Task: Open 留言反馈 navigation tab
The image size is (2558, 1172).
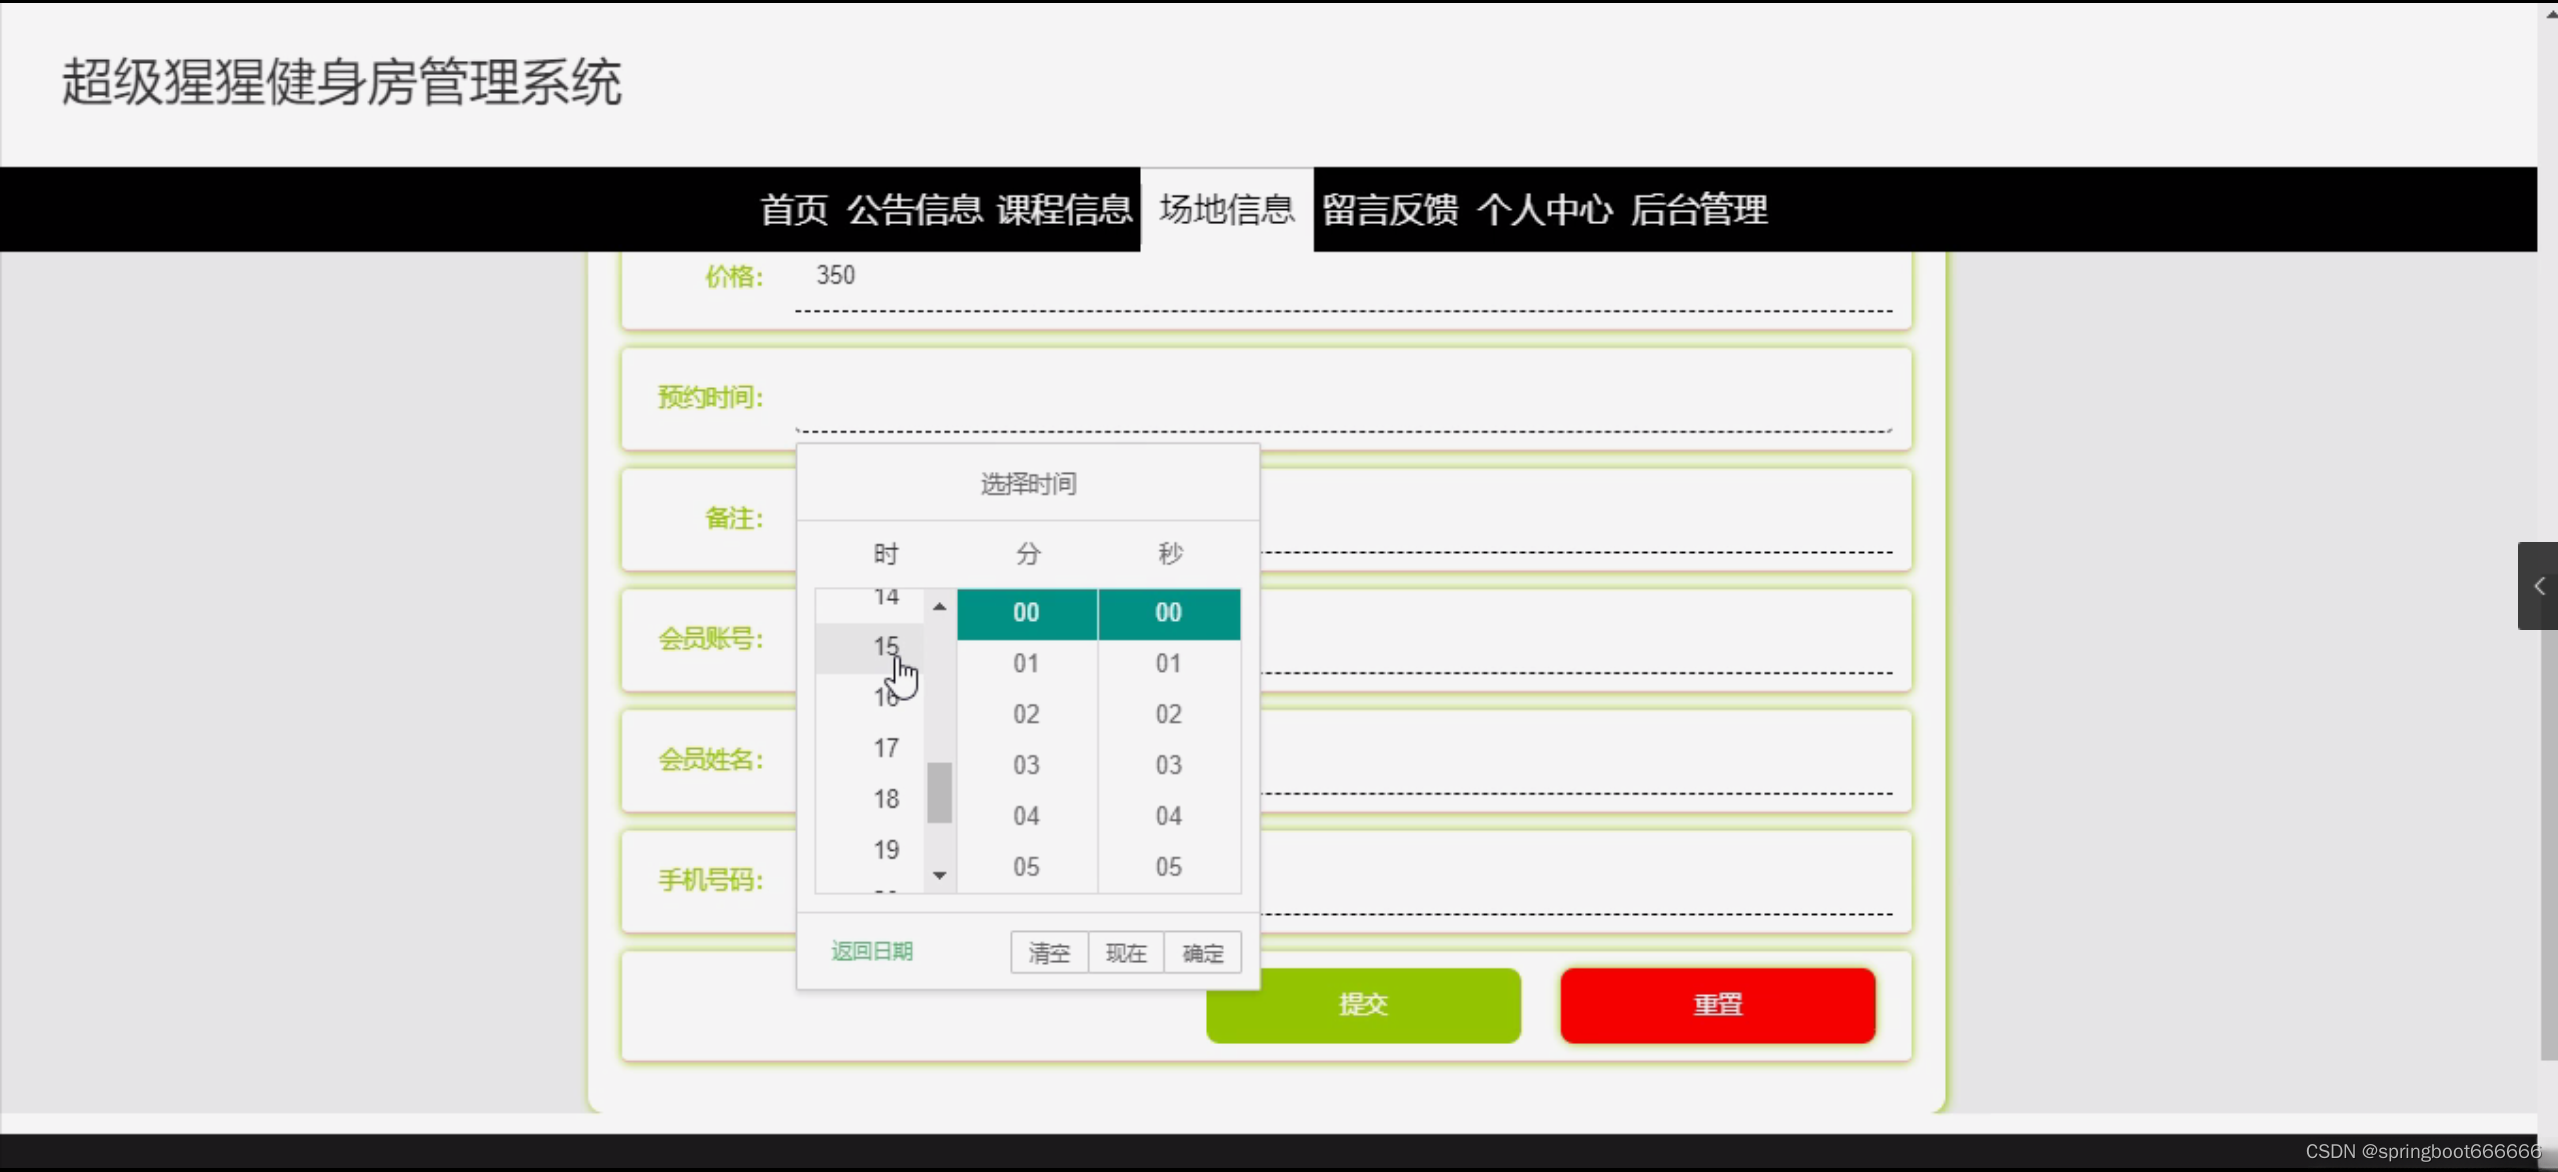Action: (x=1390, y=210)
